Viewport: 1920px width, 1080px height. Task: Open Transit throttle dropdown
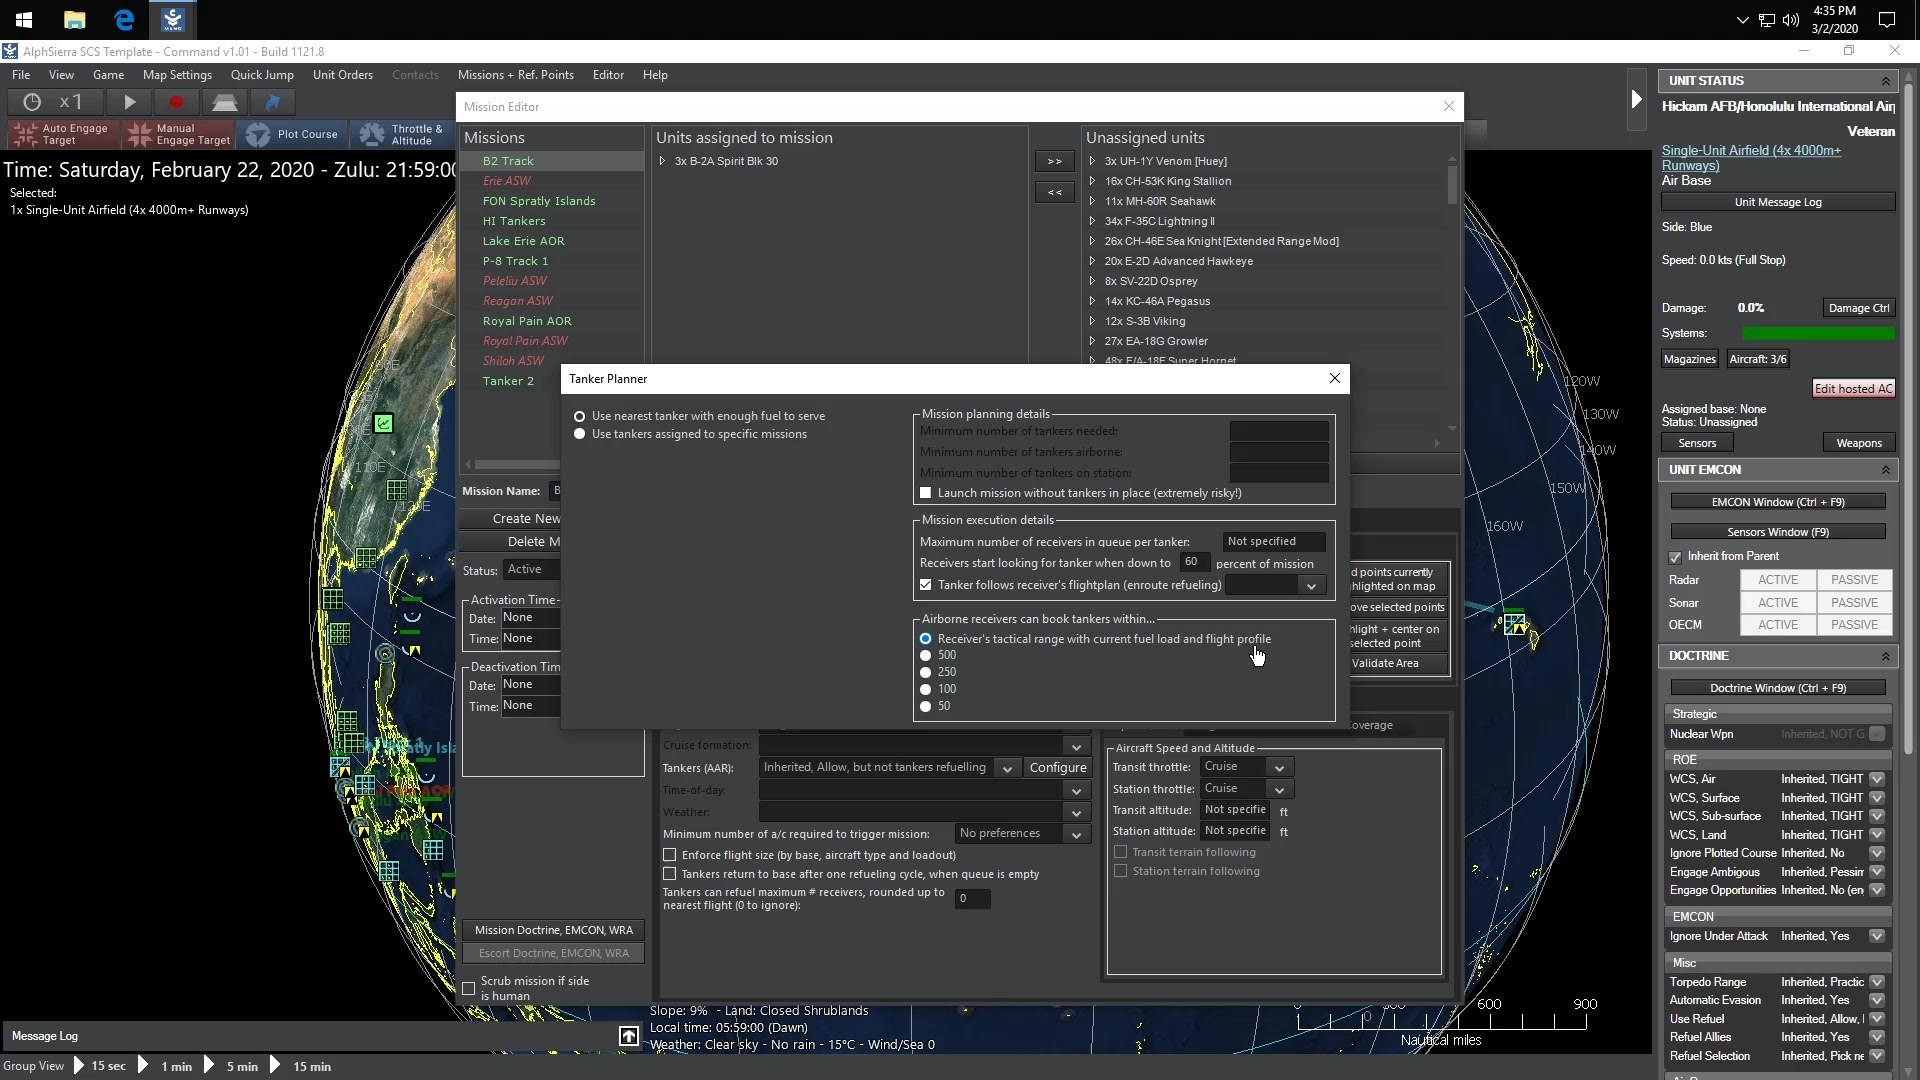coord(1279,767)
